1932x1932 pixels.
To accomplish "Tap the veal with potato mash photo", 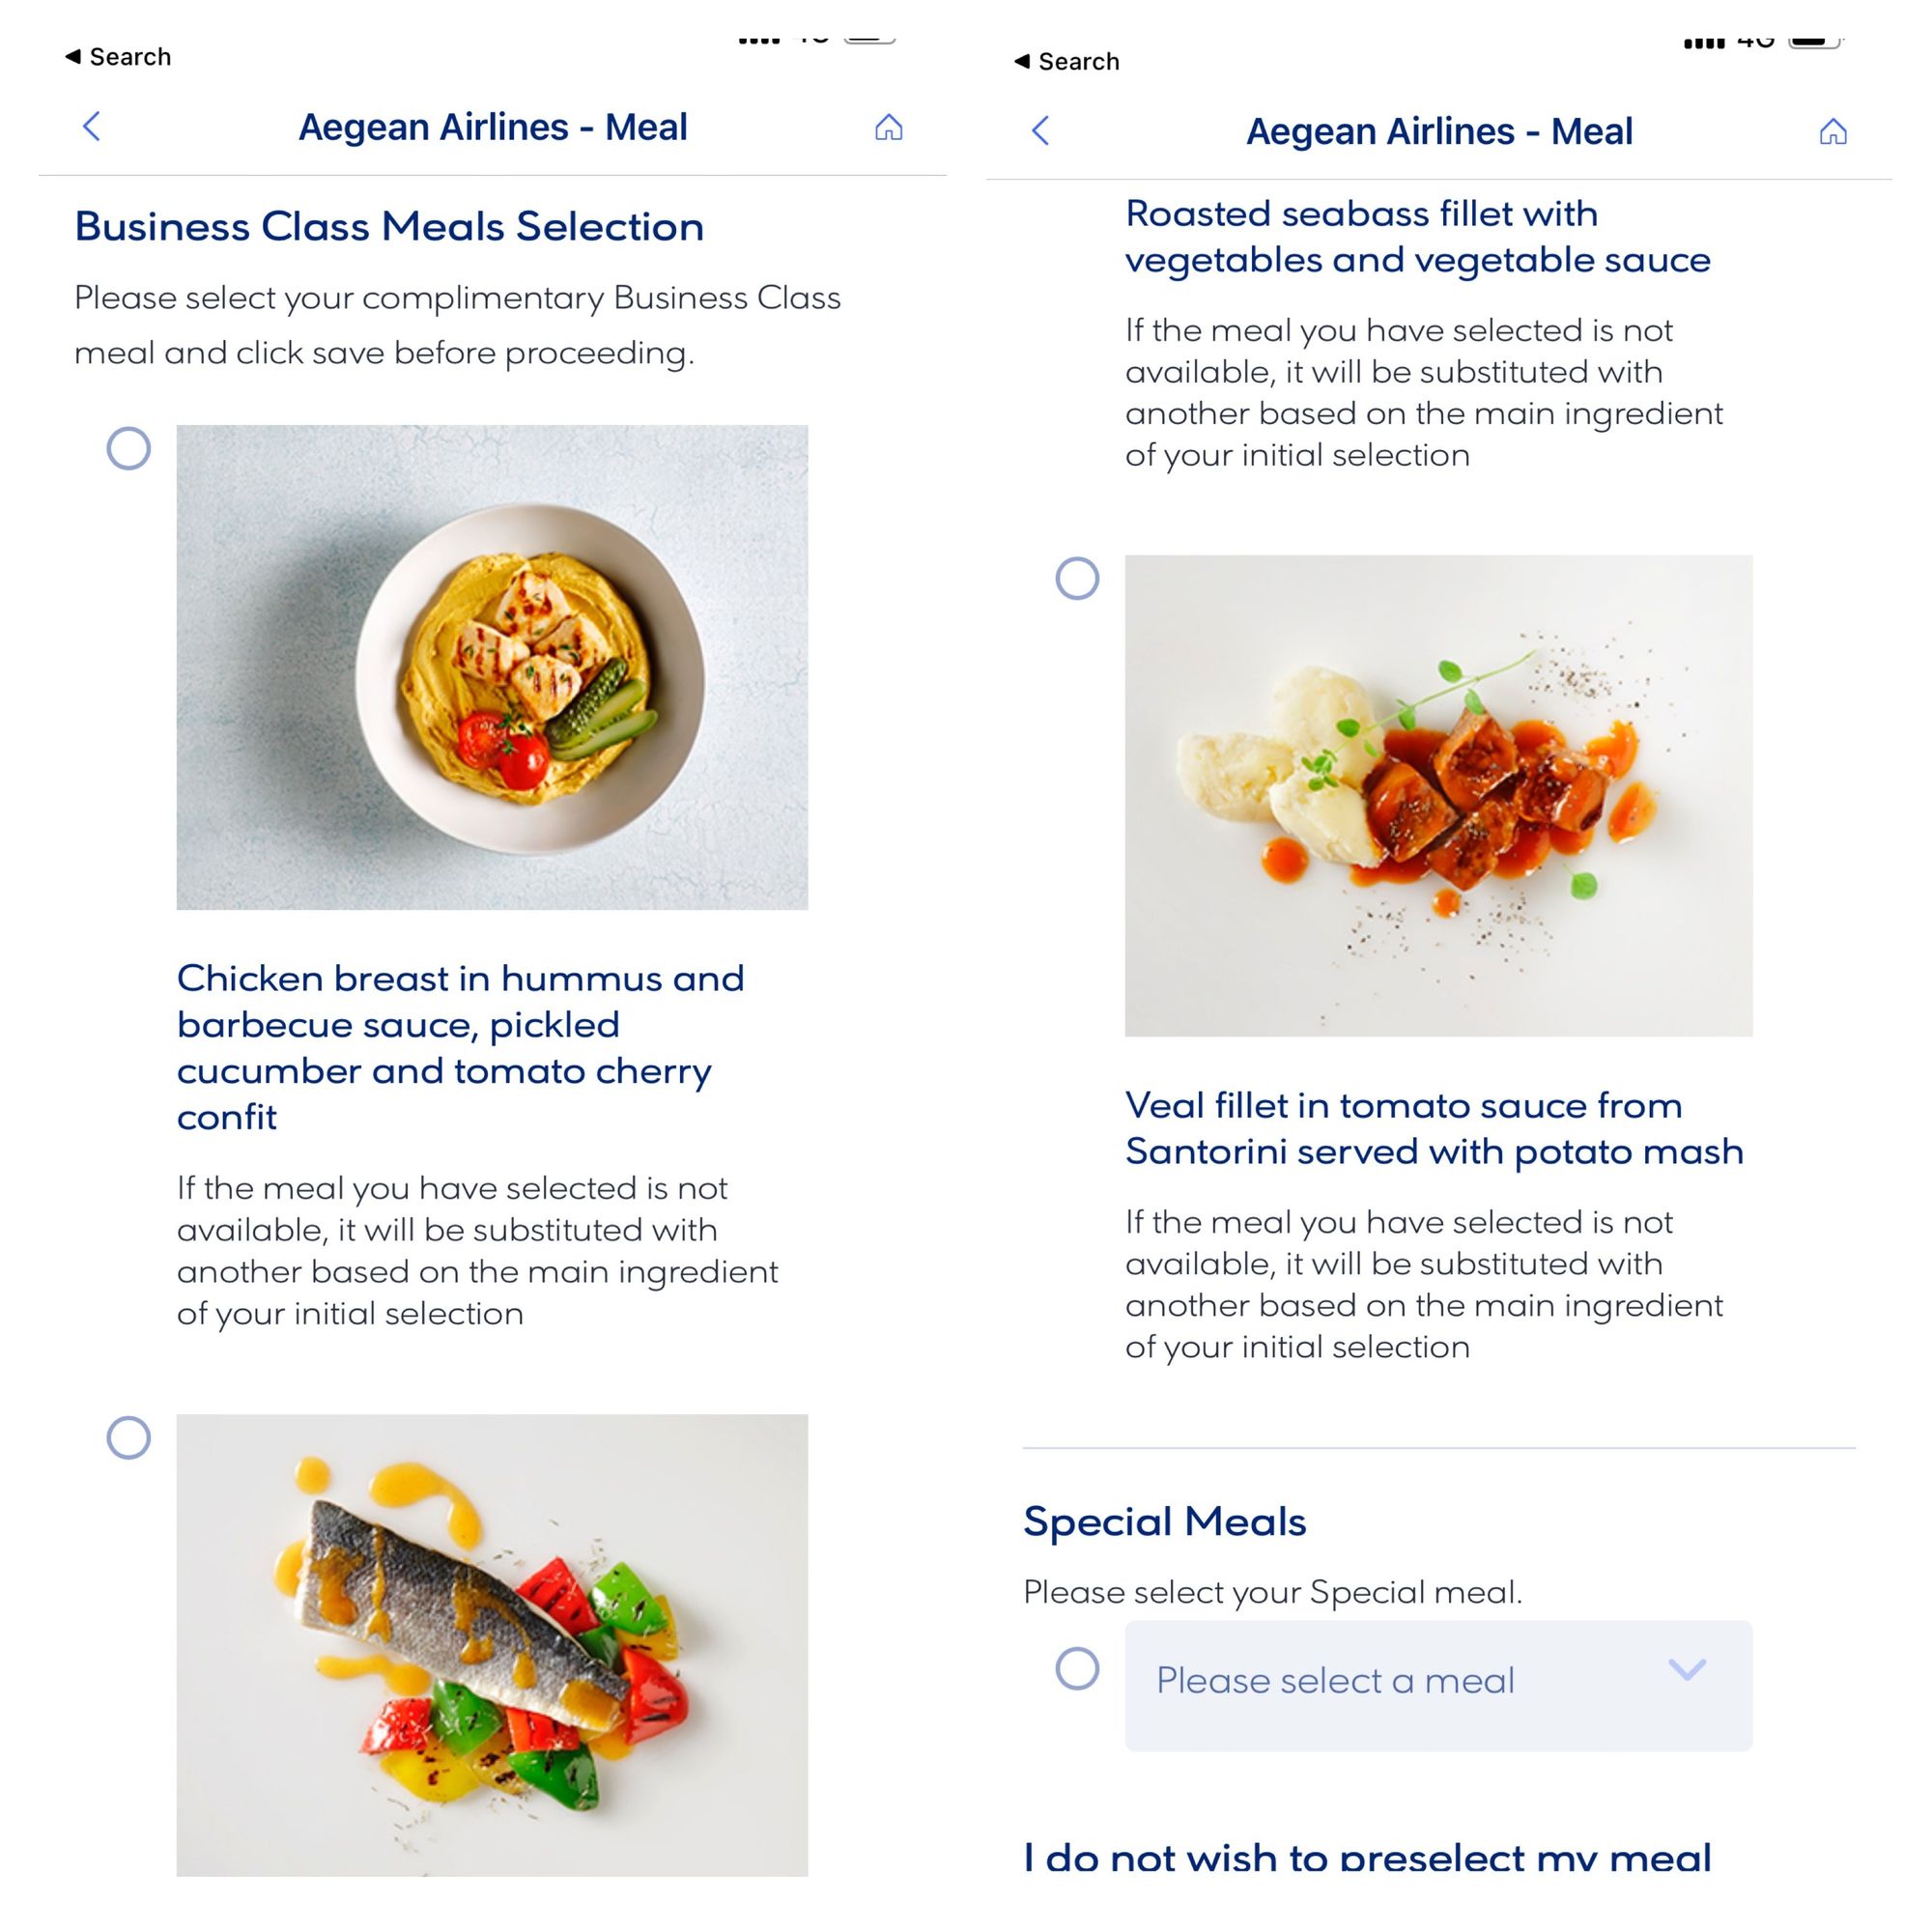I will (x=1438, y=795).
